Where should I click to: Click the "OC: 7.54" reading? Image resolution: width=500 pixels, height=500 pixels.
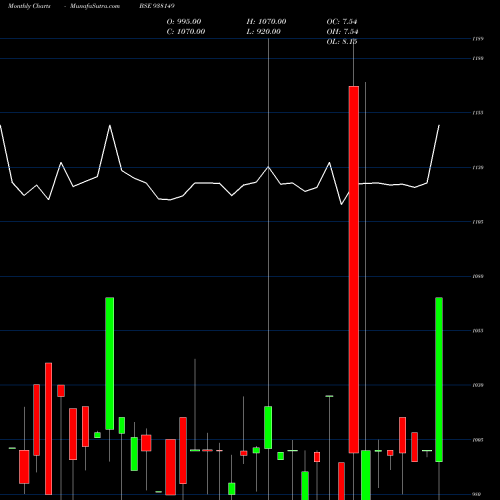342,22
